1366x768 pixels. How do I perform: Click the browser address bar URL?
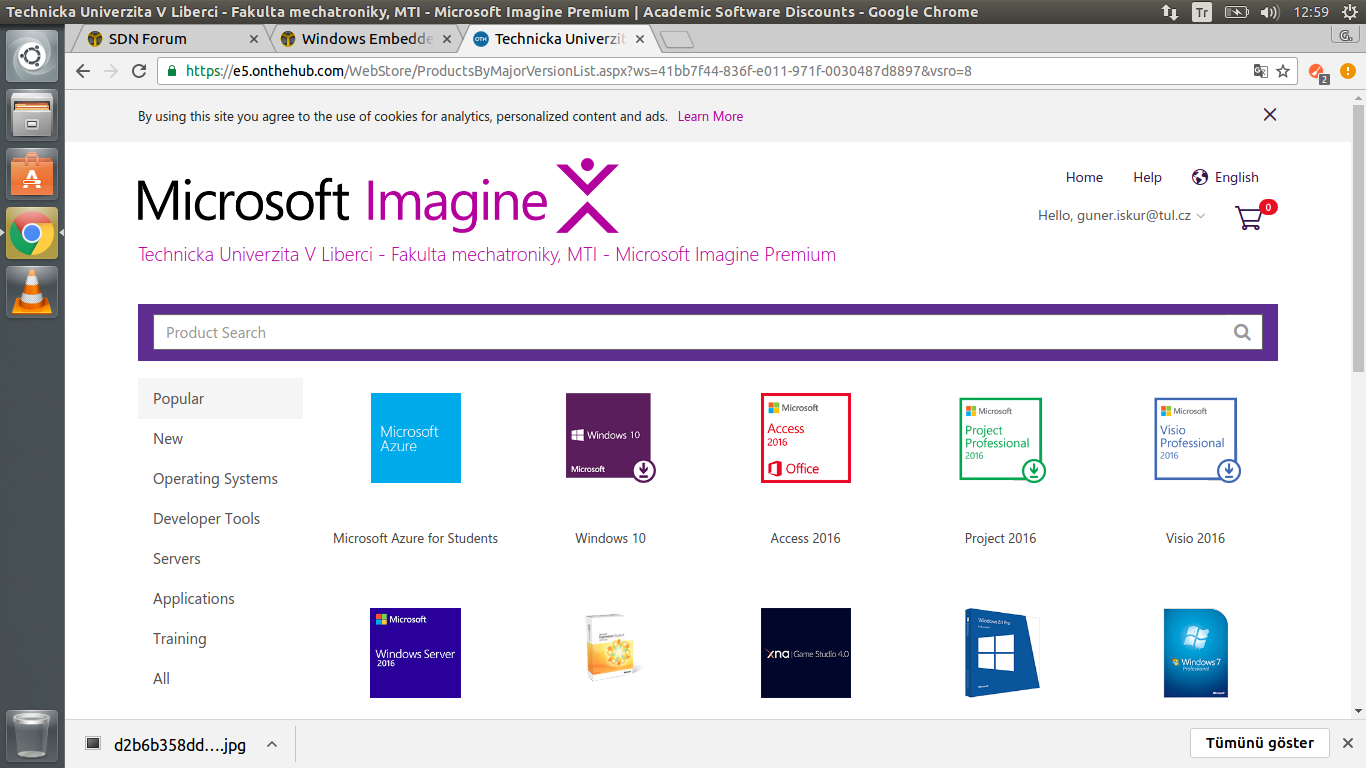tap(578, 71)
